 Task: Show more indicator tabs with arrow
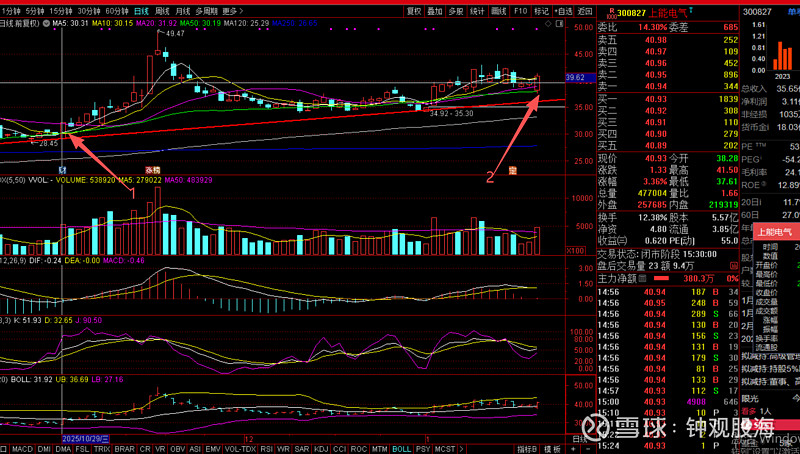click(x=462, y=449)
